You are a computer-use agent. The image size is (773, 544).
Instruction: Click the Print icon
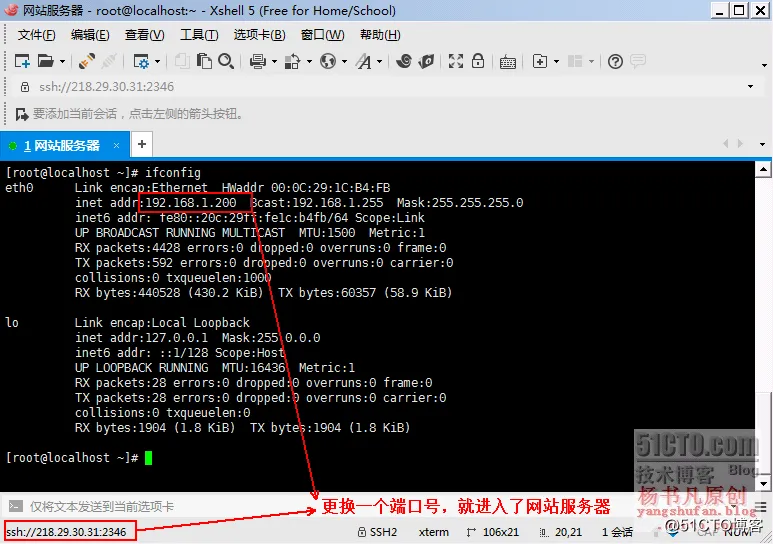tap(257, 61)
